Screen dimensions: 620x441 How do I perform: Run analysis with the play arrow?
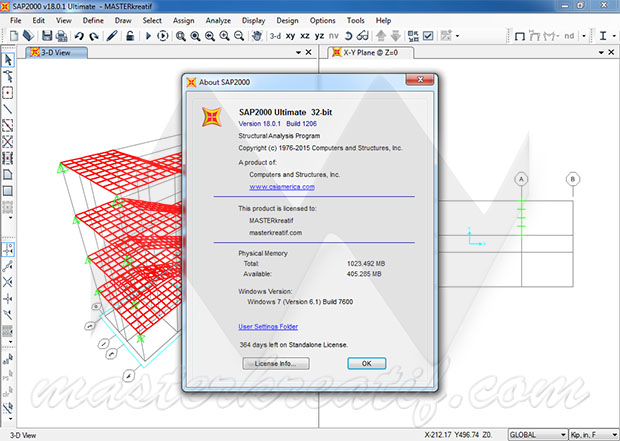[148, 36]
